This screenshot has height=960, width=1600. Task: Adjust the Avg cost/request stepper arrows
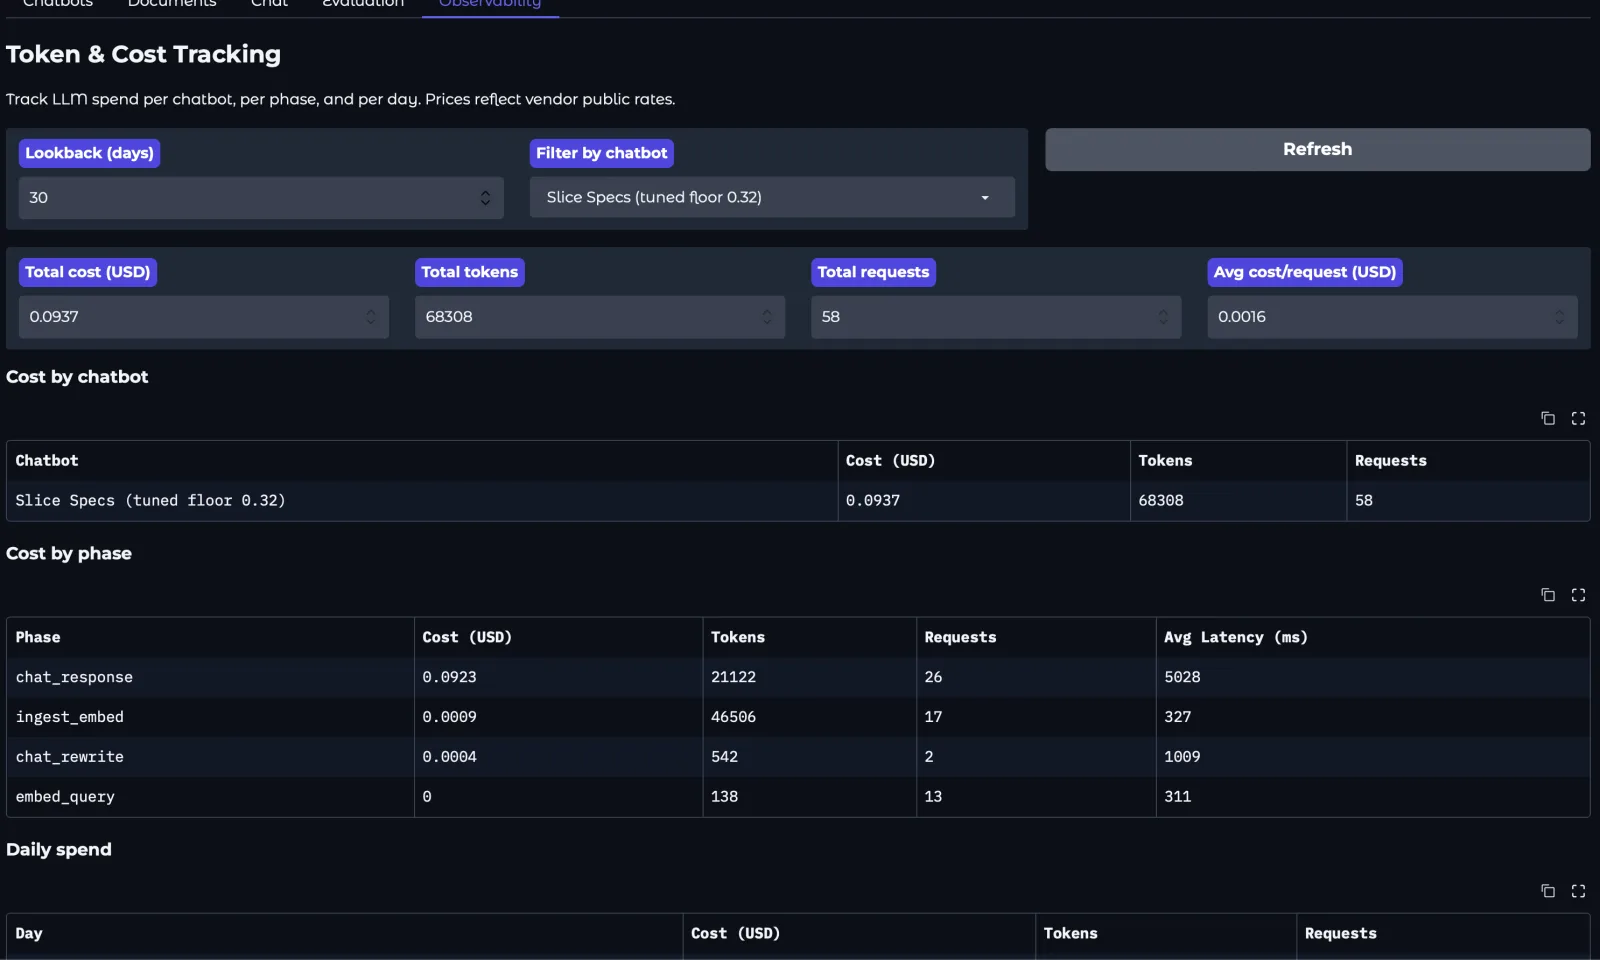pos(1559,317)
